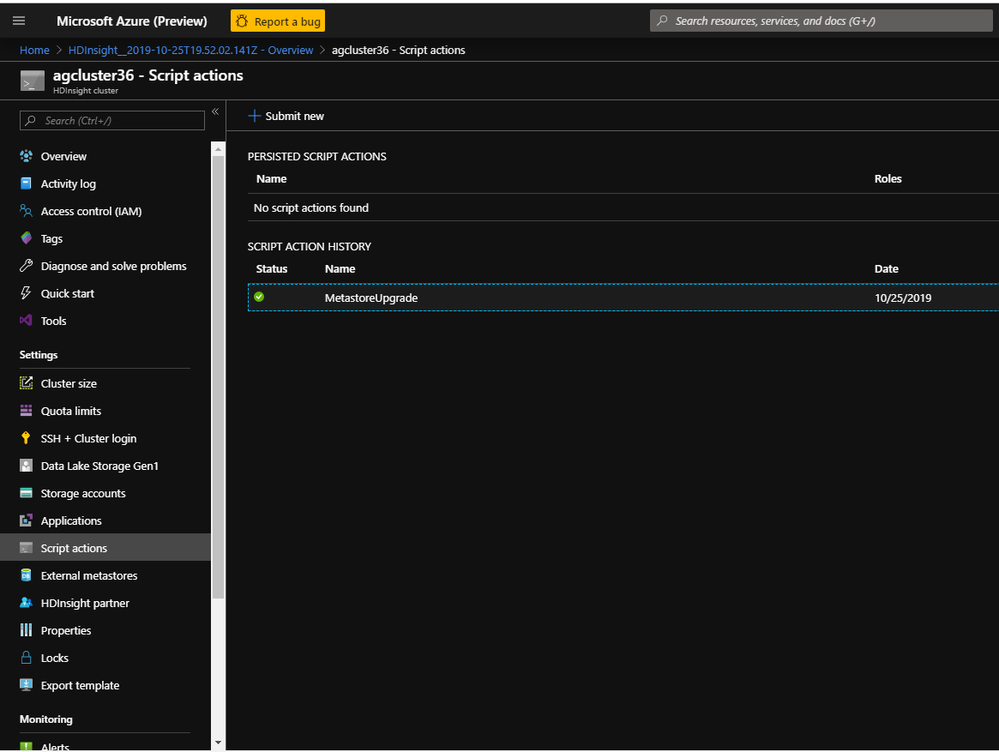Click the Applications icon
Screen dimensions: 999x752
[x=26, y=520]
